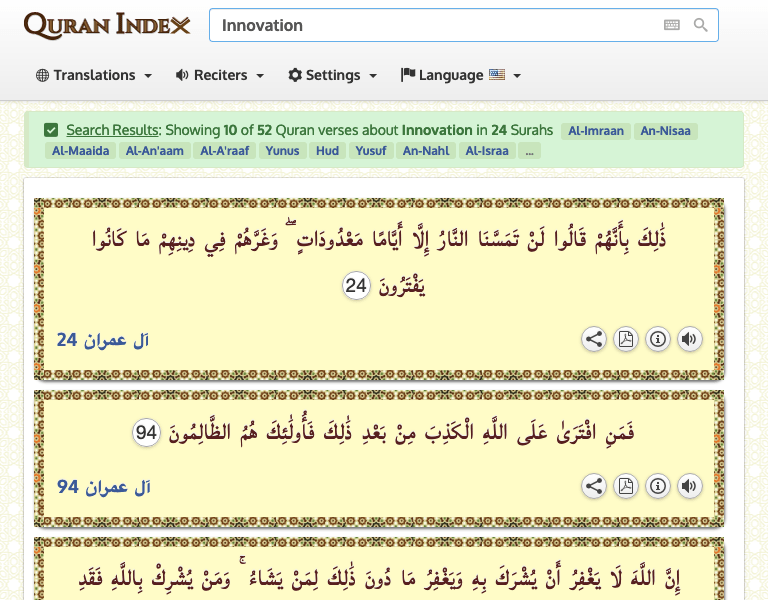Open PDF export for verse 24
Image resolution: width=768 pixels, height=600 pixels.
pyautogui.click(x=626, y=340)
